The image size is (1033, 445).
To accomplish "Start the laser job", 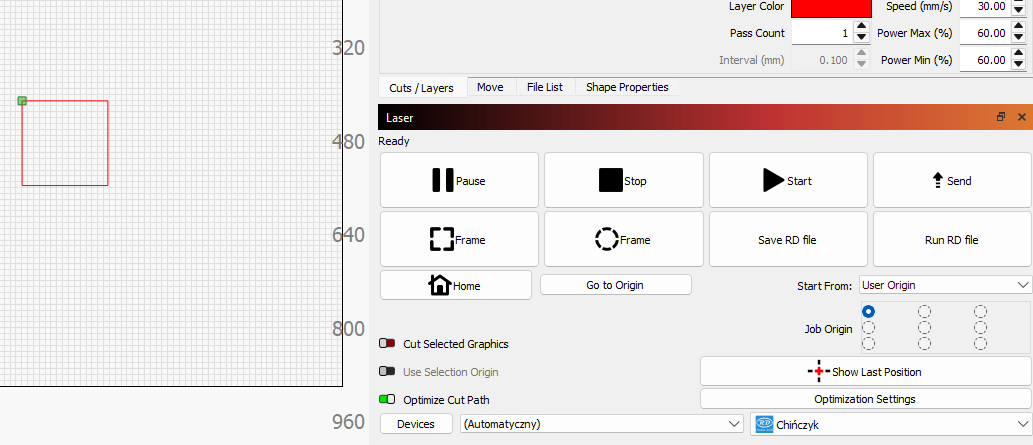I will pyautogui.click(x=788, y=180).
